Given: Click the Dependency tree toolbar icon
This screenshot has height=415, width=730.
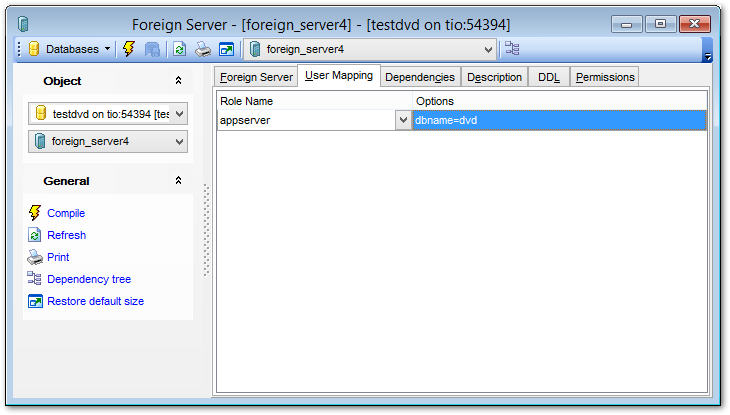Looking at the screenshot, I should point(512,48).
